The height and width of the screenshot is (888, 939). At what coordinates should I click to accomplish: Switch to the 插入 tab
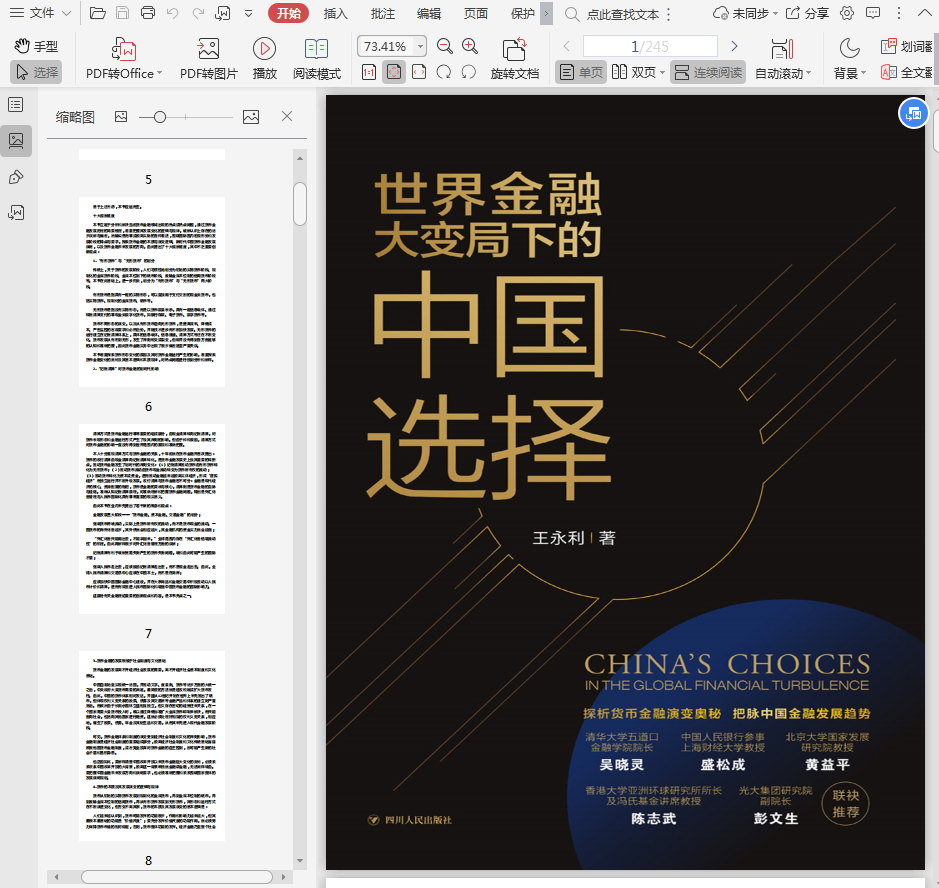click(x=335, y=13)
